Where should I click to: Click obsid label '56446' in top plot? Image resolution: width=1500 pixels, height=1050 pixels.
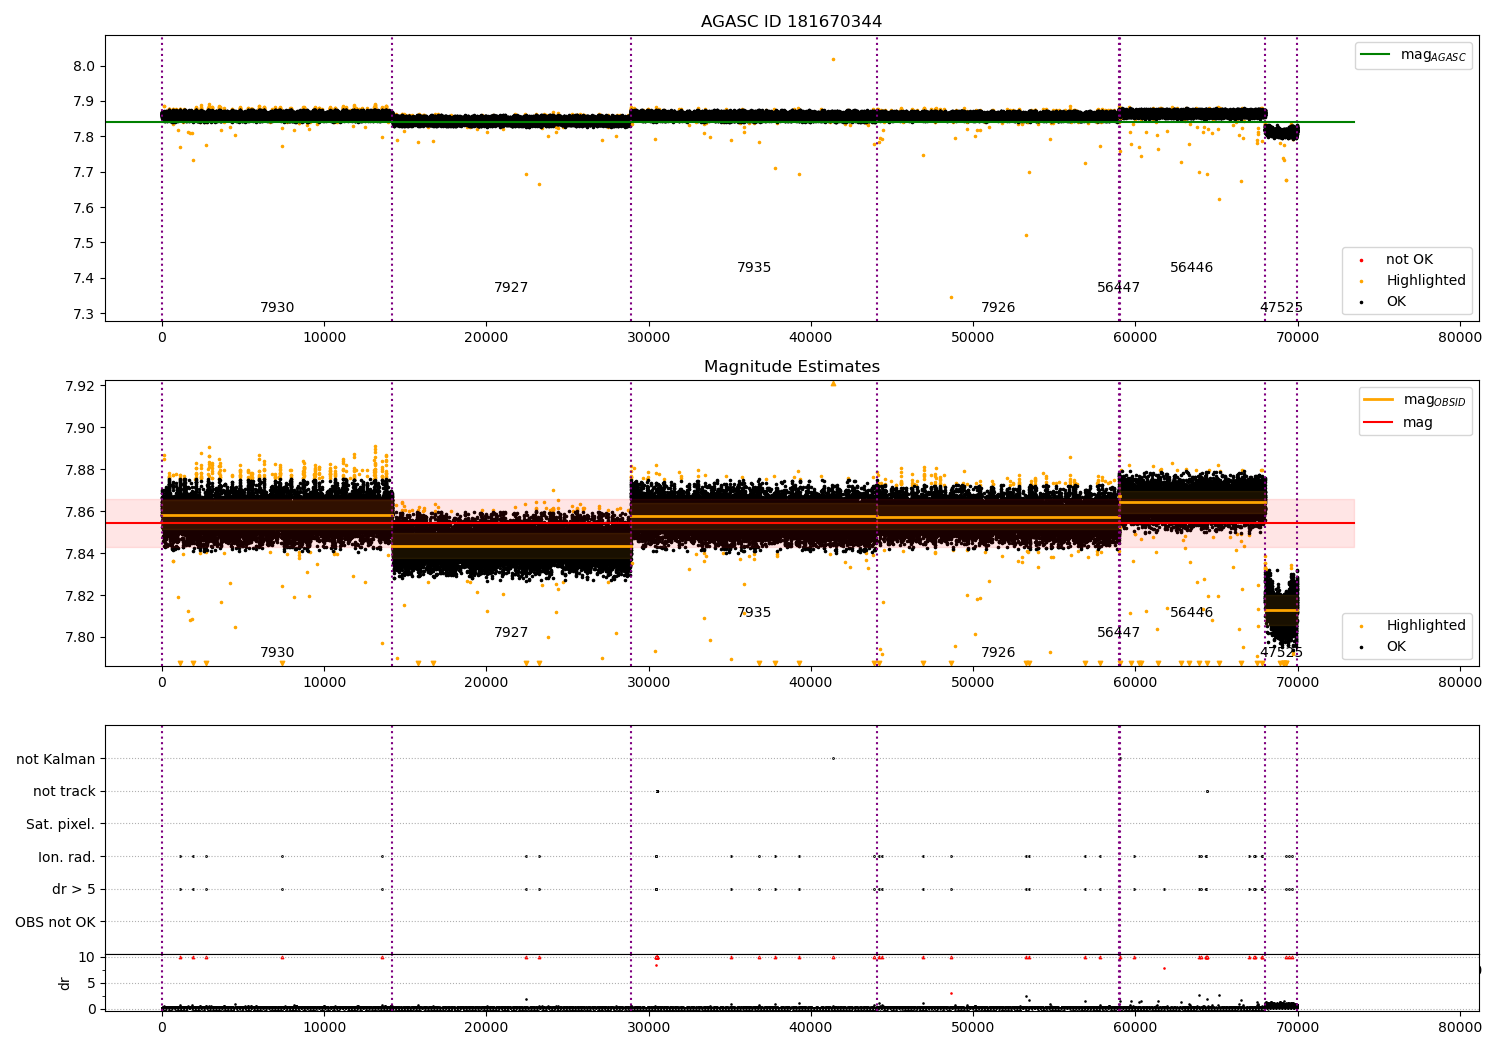pos(1191,268)
